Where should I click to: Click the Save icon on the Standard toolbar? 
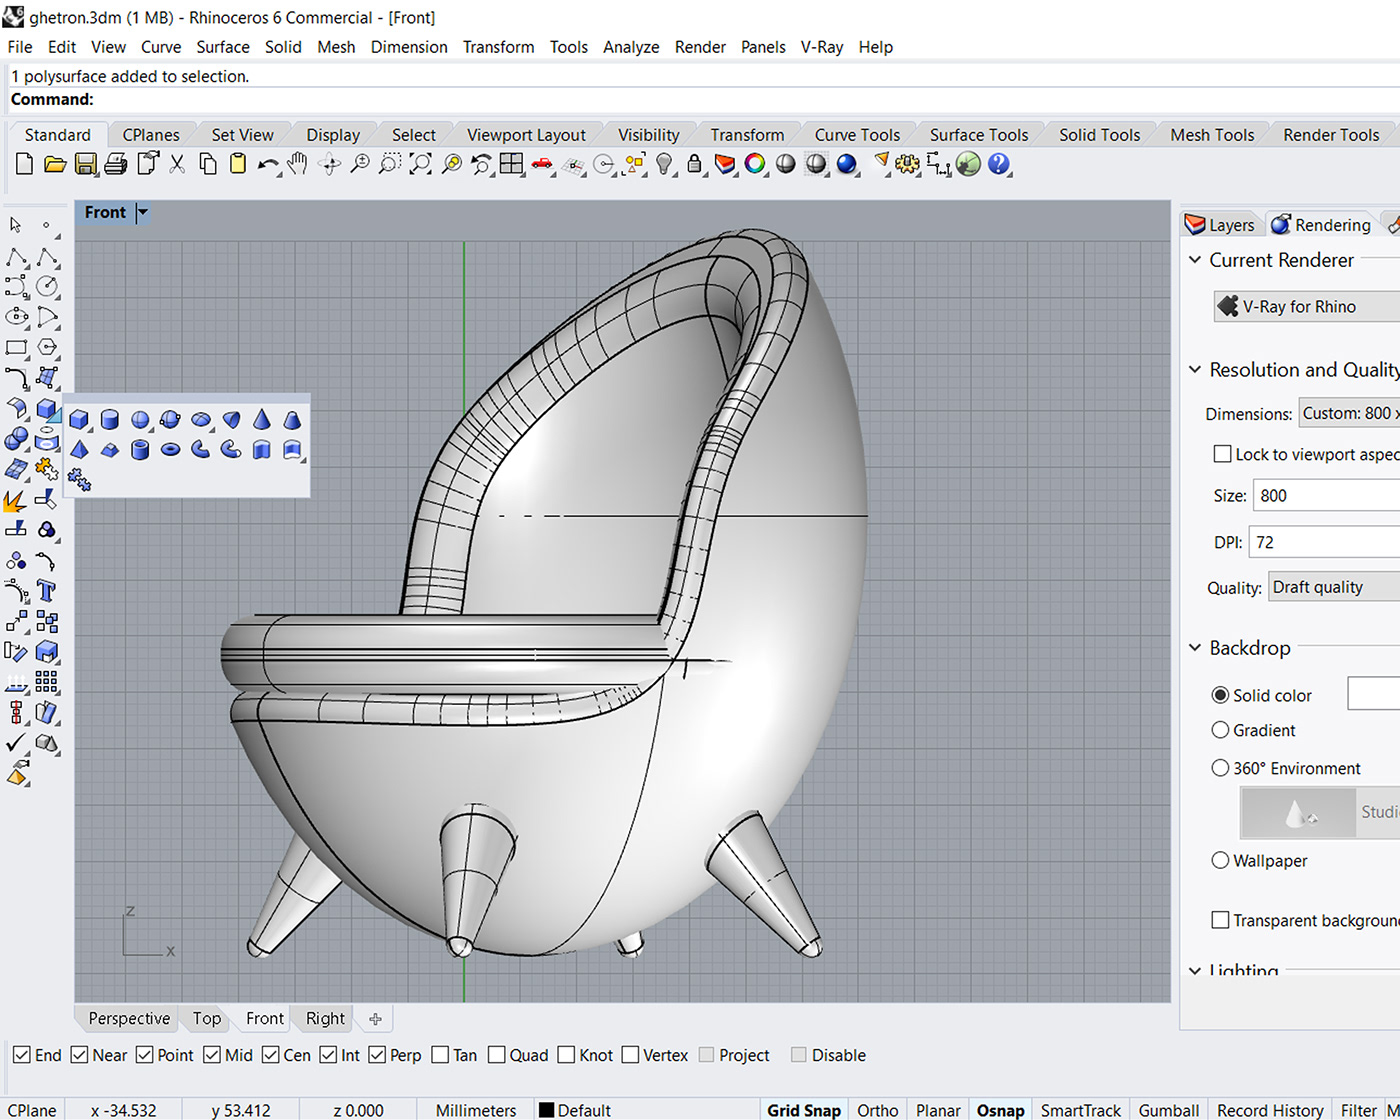click(85, 164)
